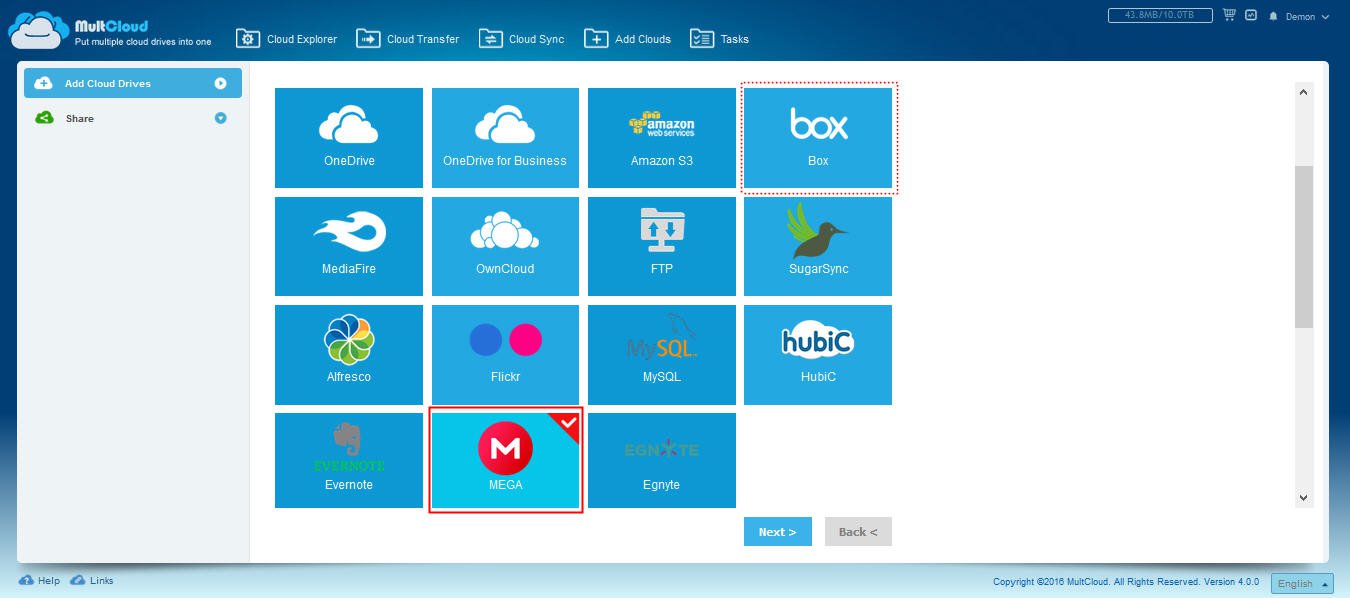Image resolution: width=1350 pixels, height=598 pixels.
Task: Click the Back < button
Action: pos(858,532)
